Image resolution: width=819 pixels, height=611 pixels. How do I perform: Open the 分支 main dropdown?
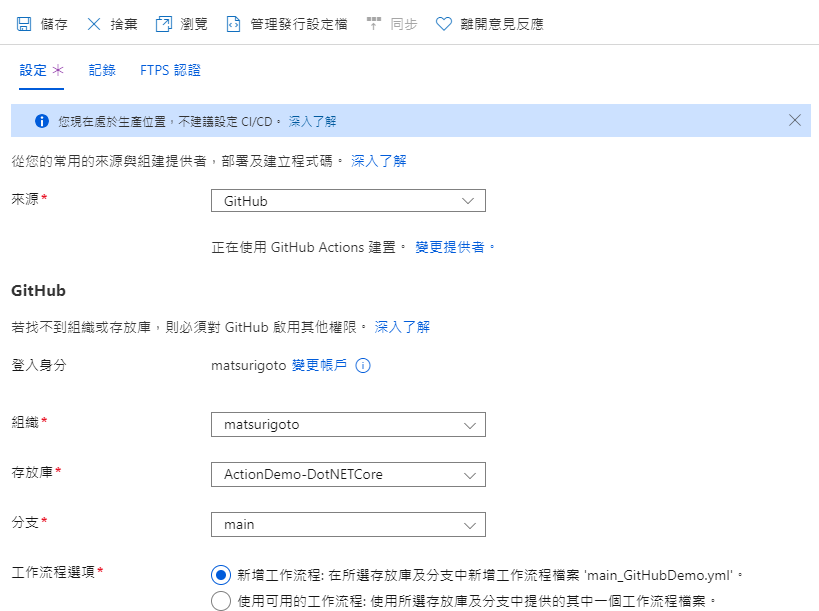348,524
